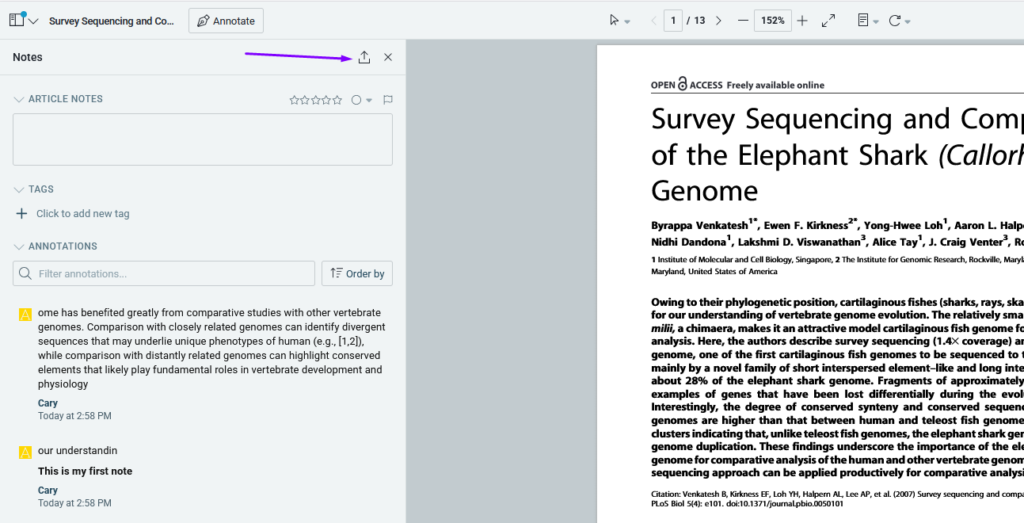Set rating with the fifth star
Viewport: 1024px width, 523px height.
(338, 100)
